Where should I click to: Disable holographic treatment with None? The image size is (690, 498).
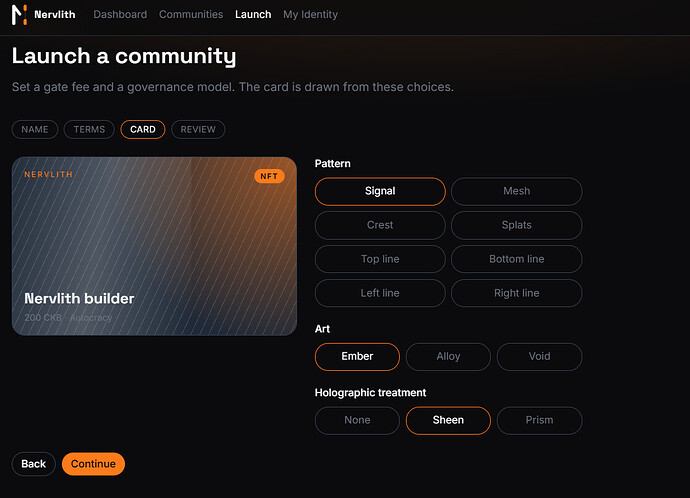[x=357, y=421]
